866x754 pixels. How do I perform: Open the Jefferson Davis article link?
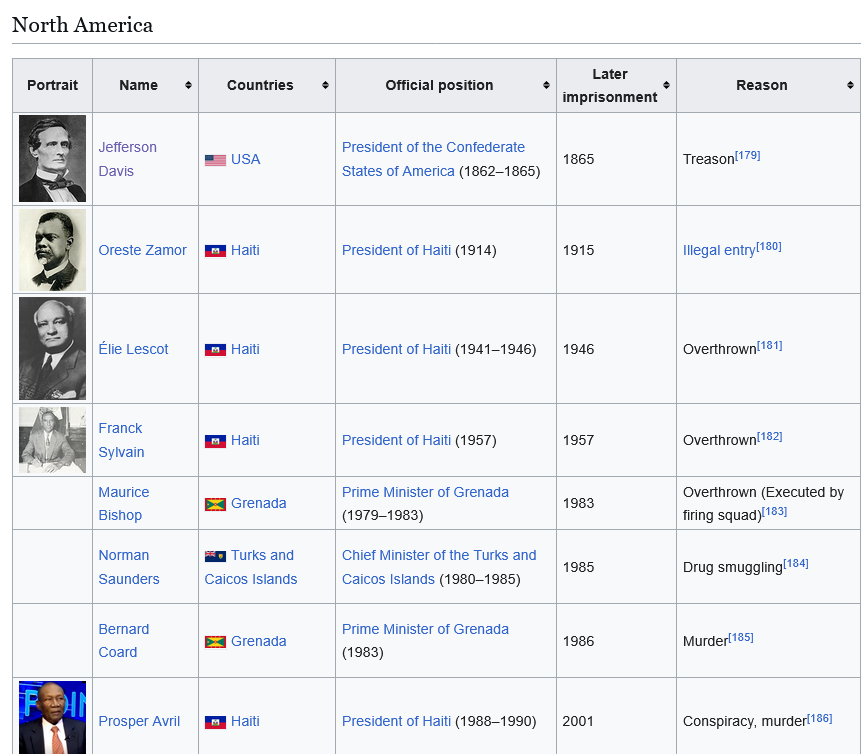coord(128,159)
